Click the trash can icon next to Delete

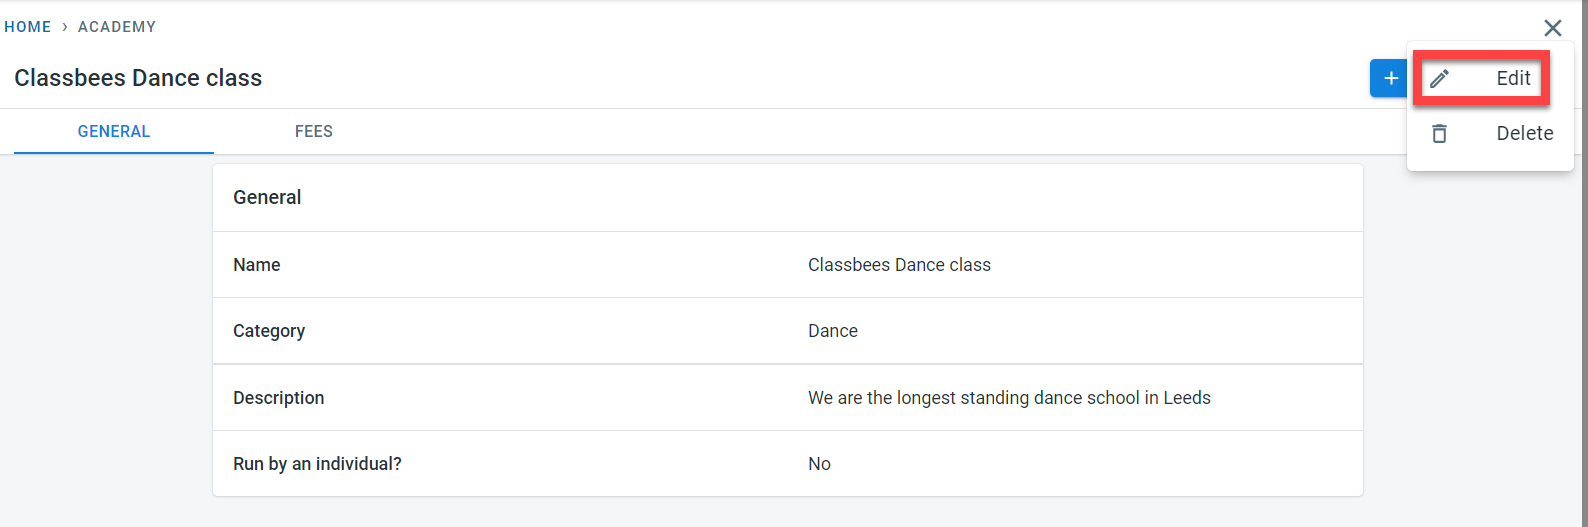click(x=1439, y=133)
